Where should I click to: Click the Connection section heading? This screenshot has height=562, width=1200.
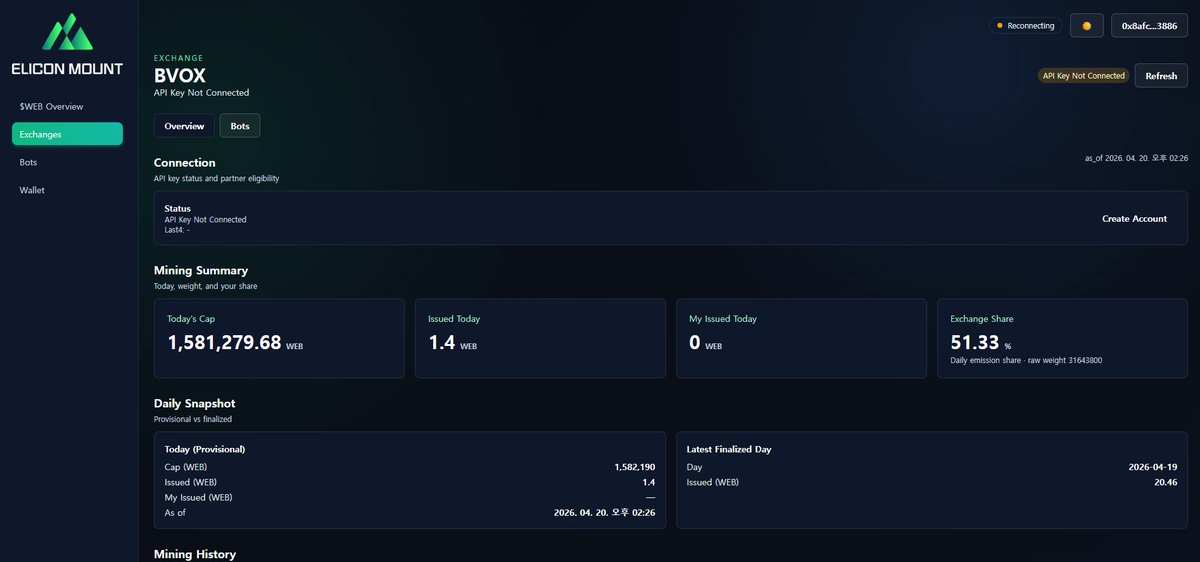(185, 162)
